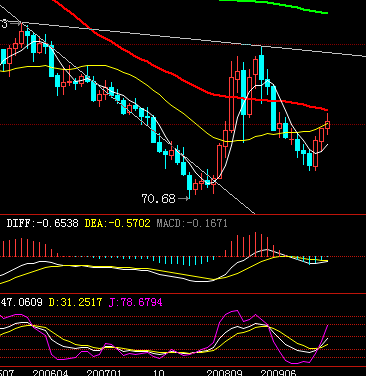Click the MACD:-0.1671 indicator value

coord(192,223)
